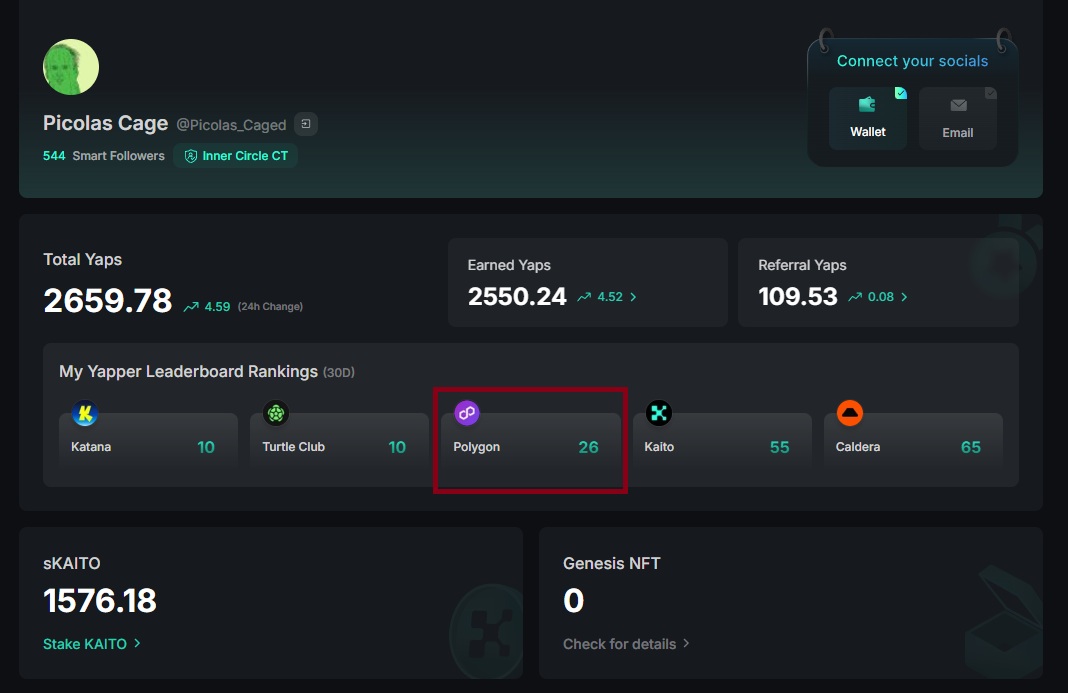Screen dimensions: 1068x693
Task: Click the Inner Circle CT shield icon
Action: tap(191, 156)
